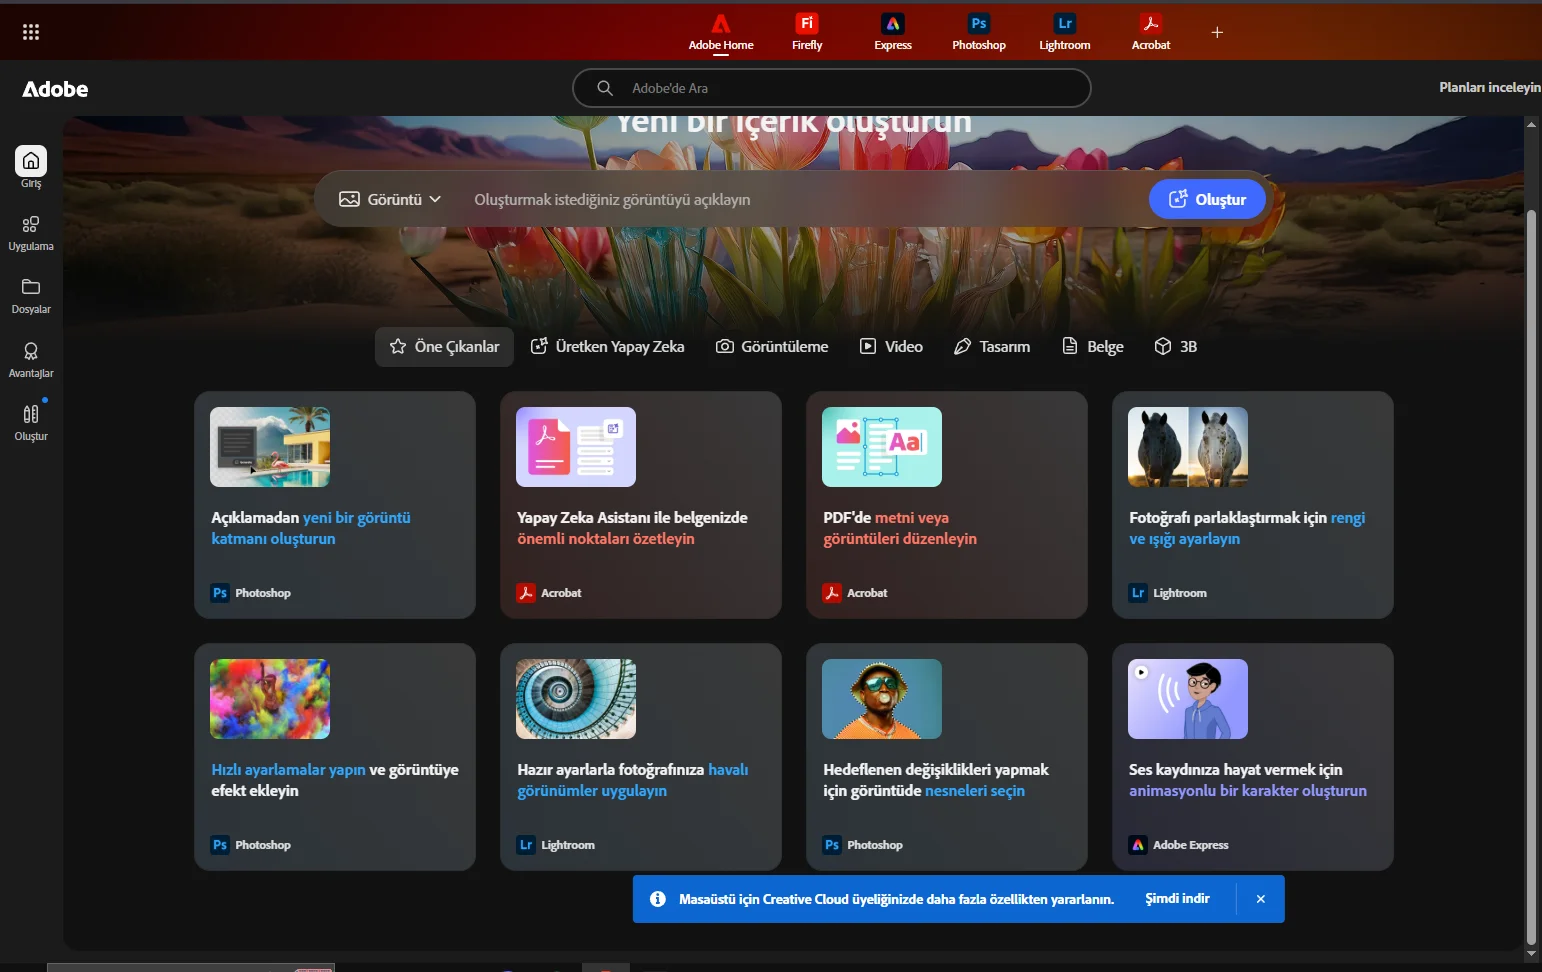
Task: Select the Öne Çıkanlar tab
Action: pos(444,347)
